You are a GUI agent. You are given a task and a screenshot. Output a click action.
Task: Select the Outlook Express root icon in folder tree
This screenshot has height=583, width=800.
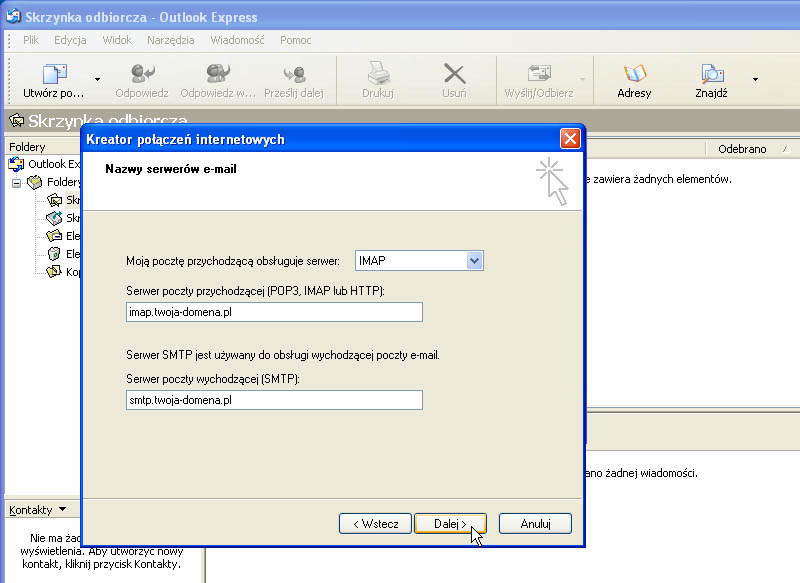tap(16, 164)
